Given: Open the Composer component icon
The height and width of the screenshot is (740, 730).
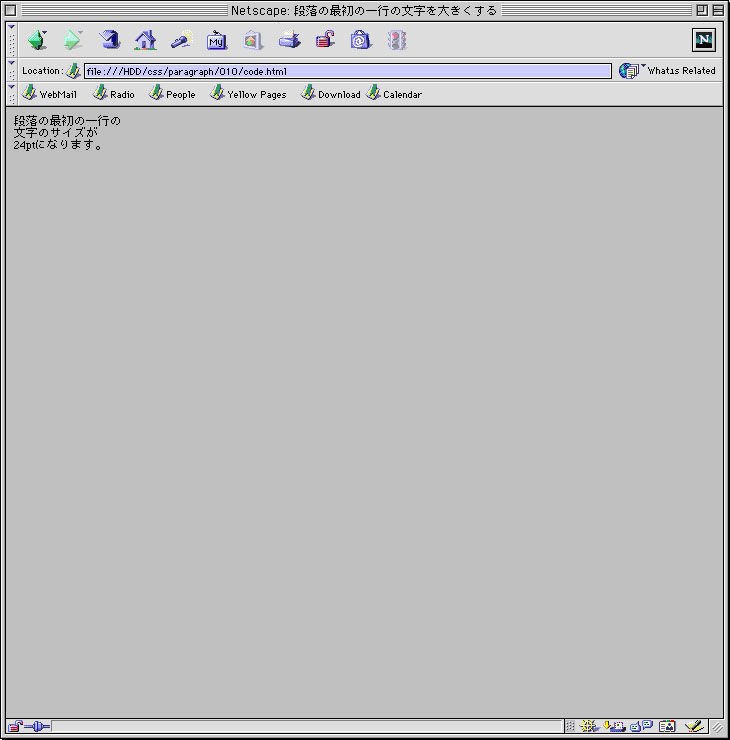Looking at the screenshot, I should [x=694, y=726].
